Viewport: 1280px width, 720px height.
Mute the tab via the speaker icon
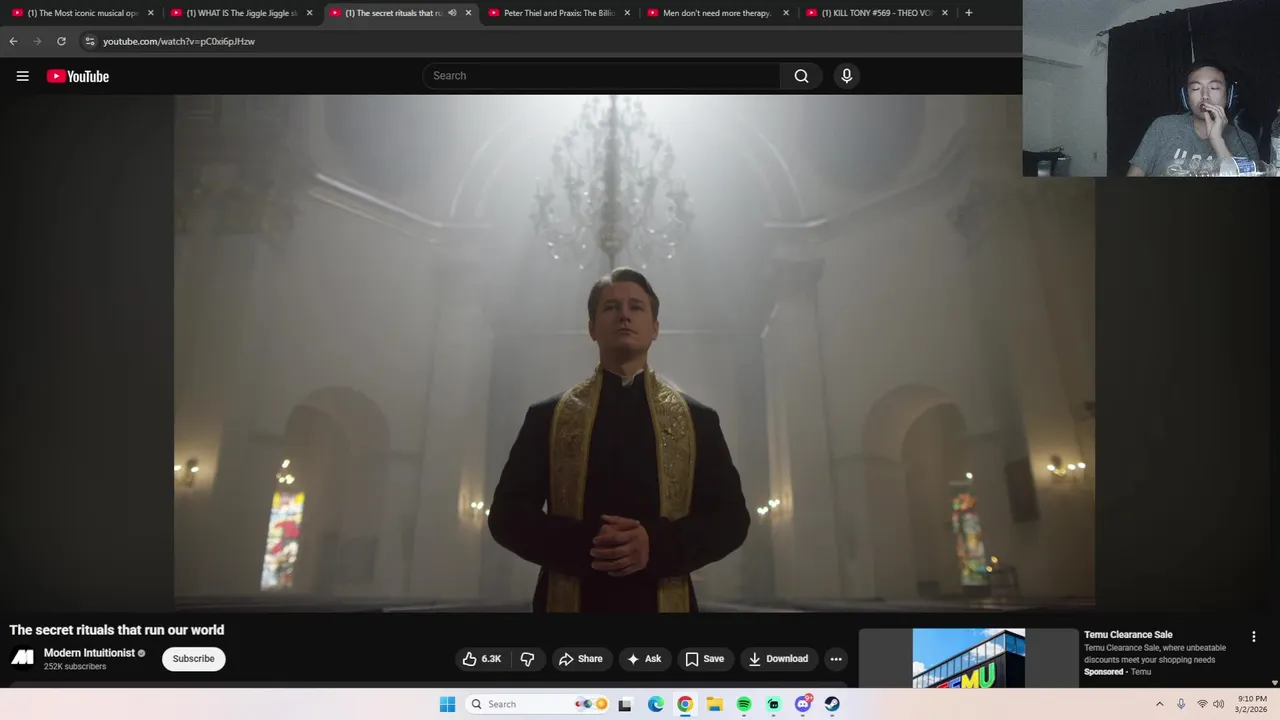452,13
